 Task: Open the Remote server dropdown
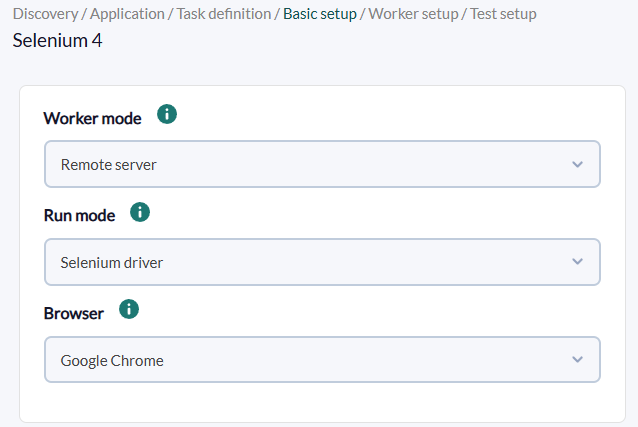(322, 164)
